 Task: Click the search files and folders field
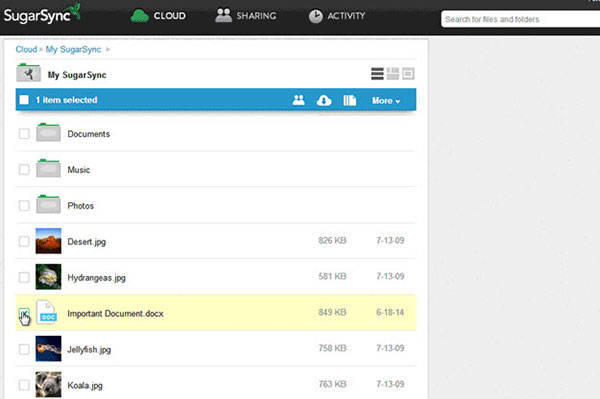click(520, 19)
